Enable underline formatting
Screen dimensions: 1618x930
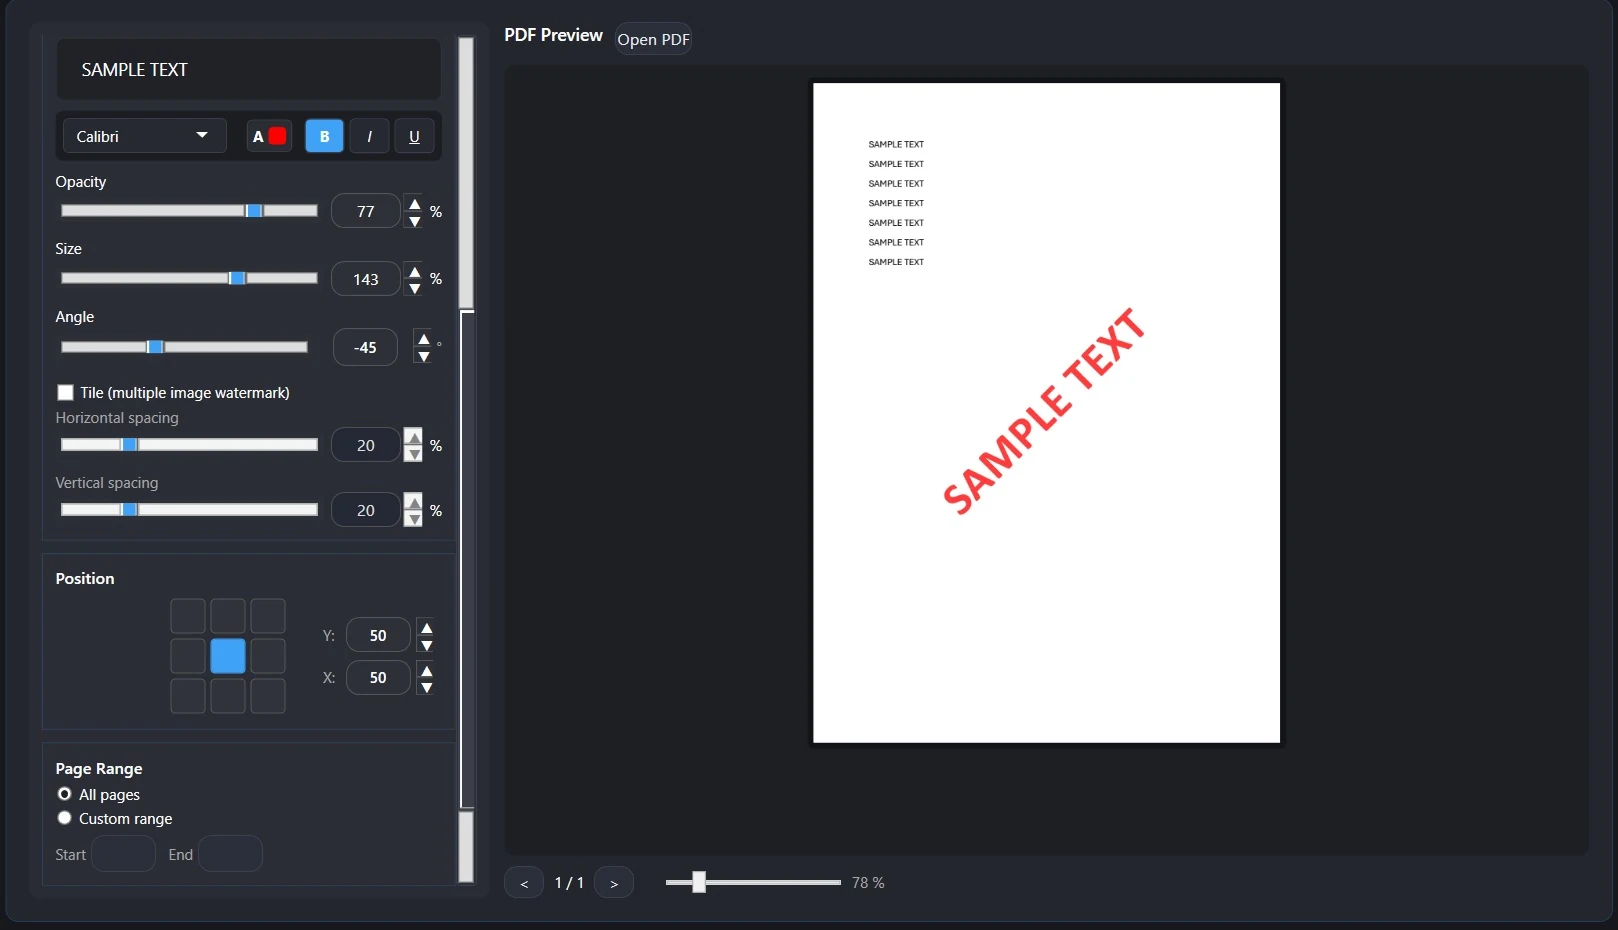pyautogui.click(x=414, y=136)
